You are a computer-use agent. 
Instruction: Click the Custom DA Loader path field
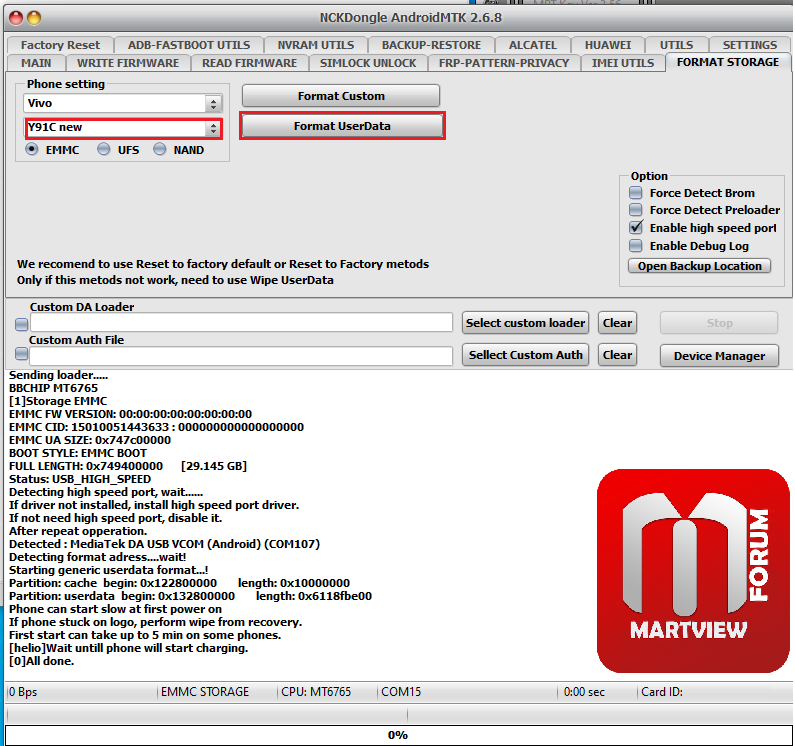click(x=241, y=323)
